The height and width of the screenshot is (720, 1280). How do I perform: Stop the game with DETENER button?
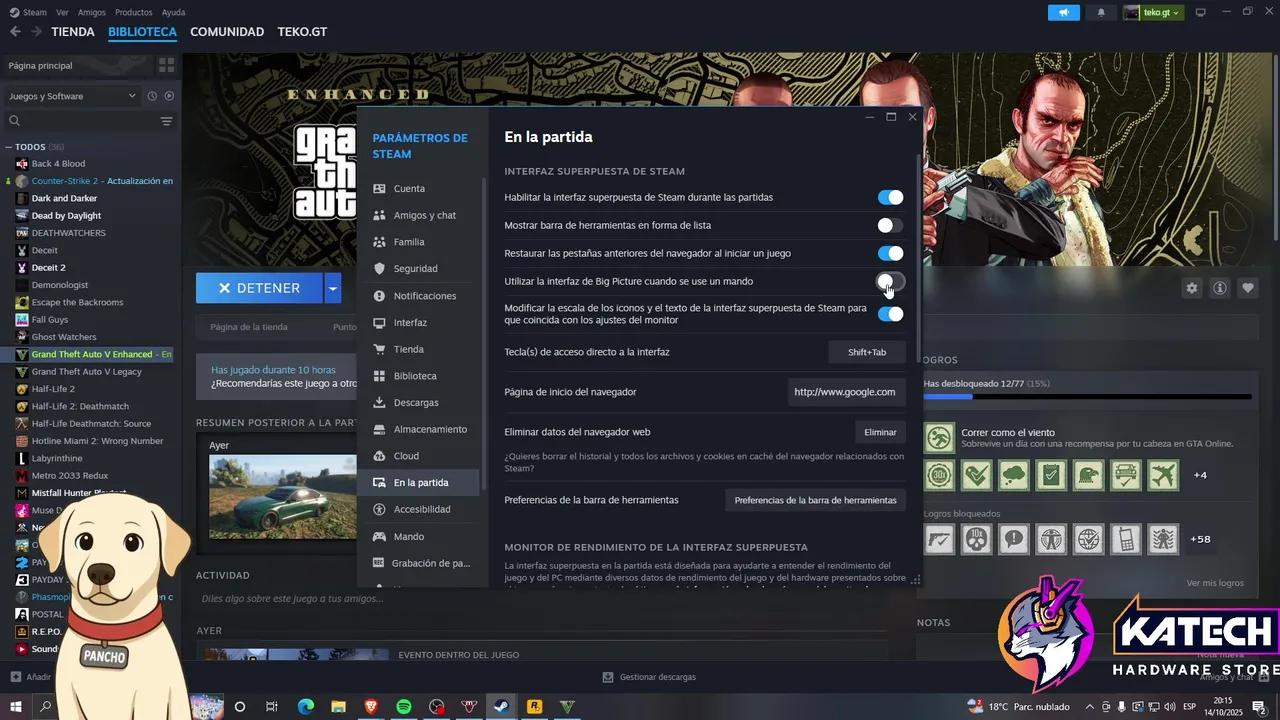click(259, 288)
